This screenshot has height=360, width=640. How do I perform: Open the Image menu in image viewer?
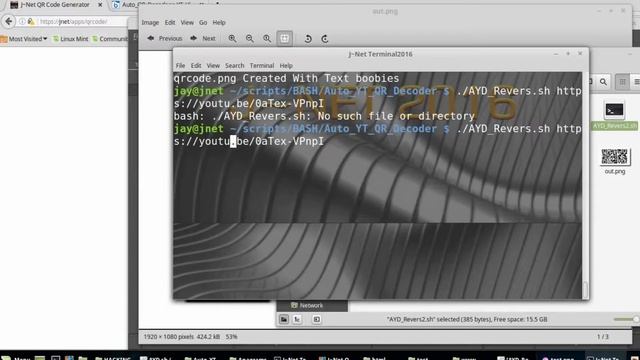click(x=150, y=22)
